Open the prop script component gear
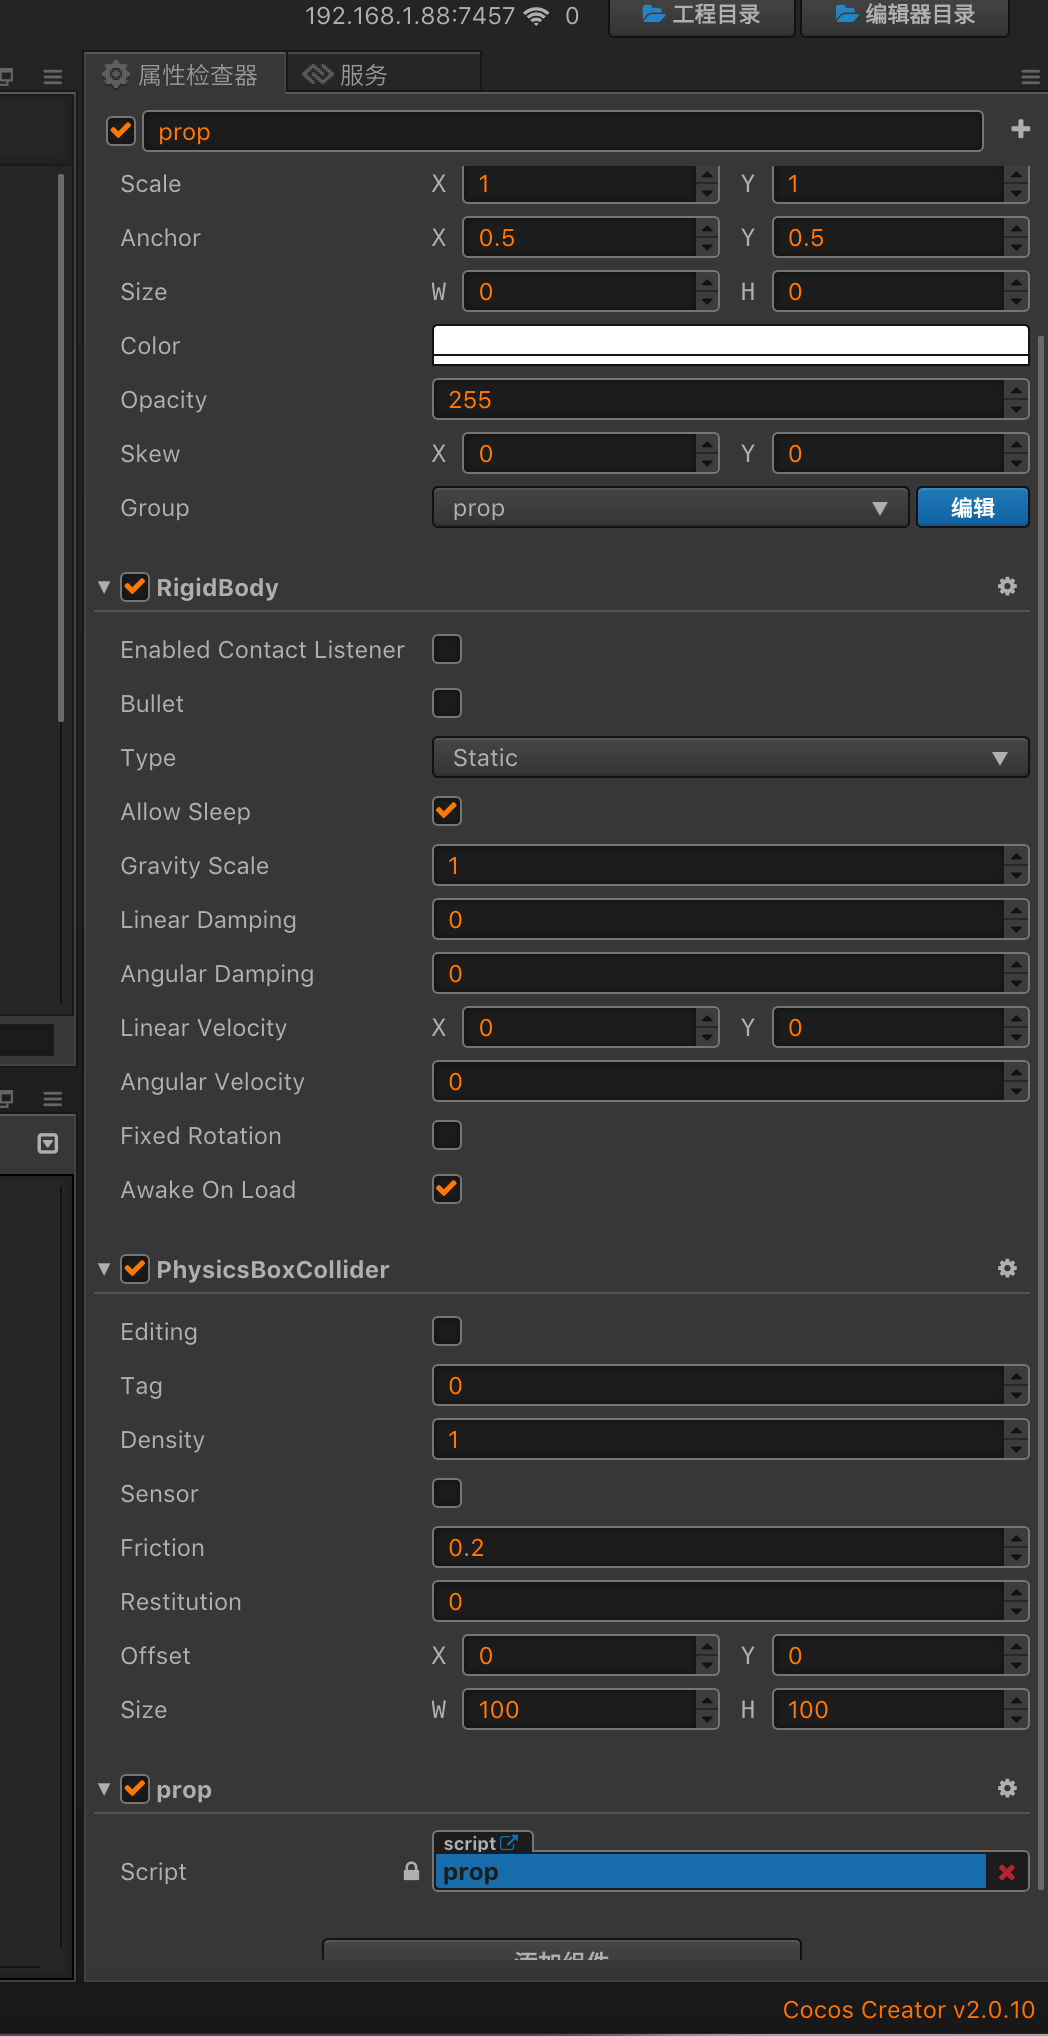This screenshot has height=2036, width=1048. pyautogui.click(x=1007, y=1789)
